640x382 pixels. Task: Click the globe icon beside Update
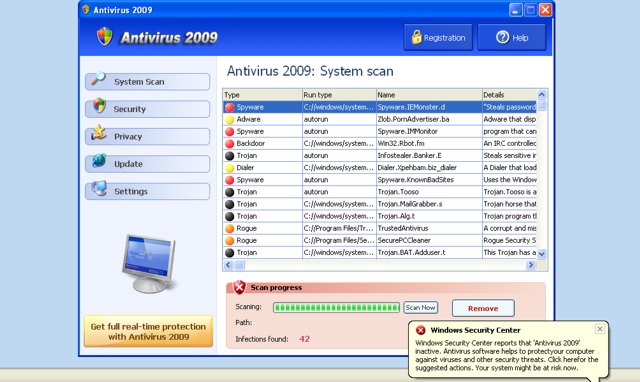point(99,160)
